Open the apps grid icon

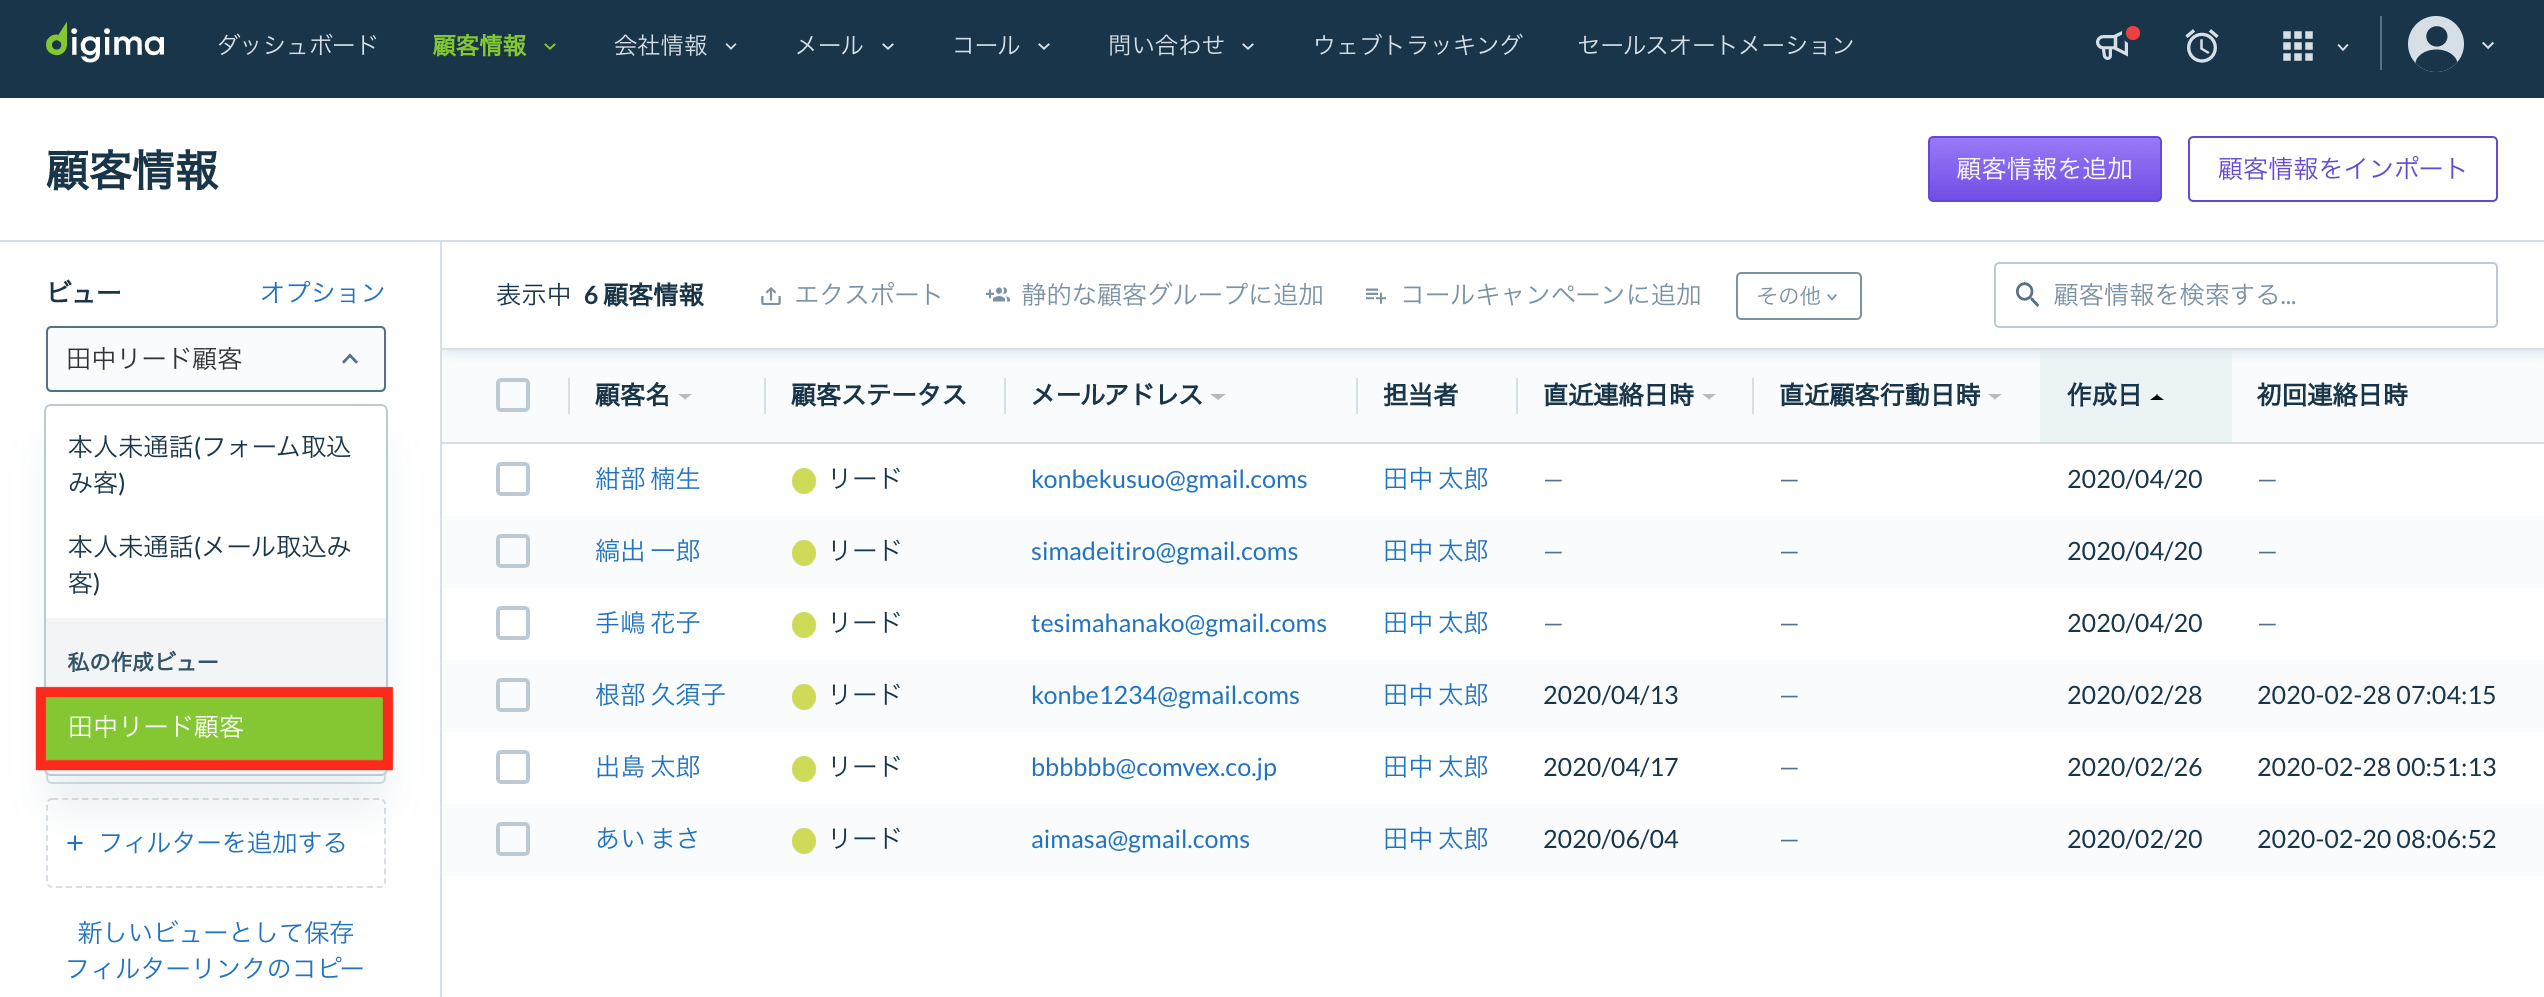click(x=2298, y=45)
